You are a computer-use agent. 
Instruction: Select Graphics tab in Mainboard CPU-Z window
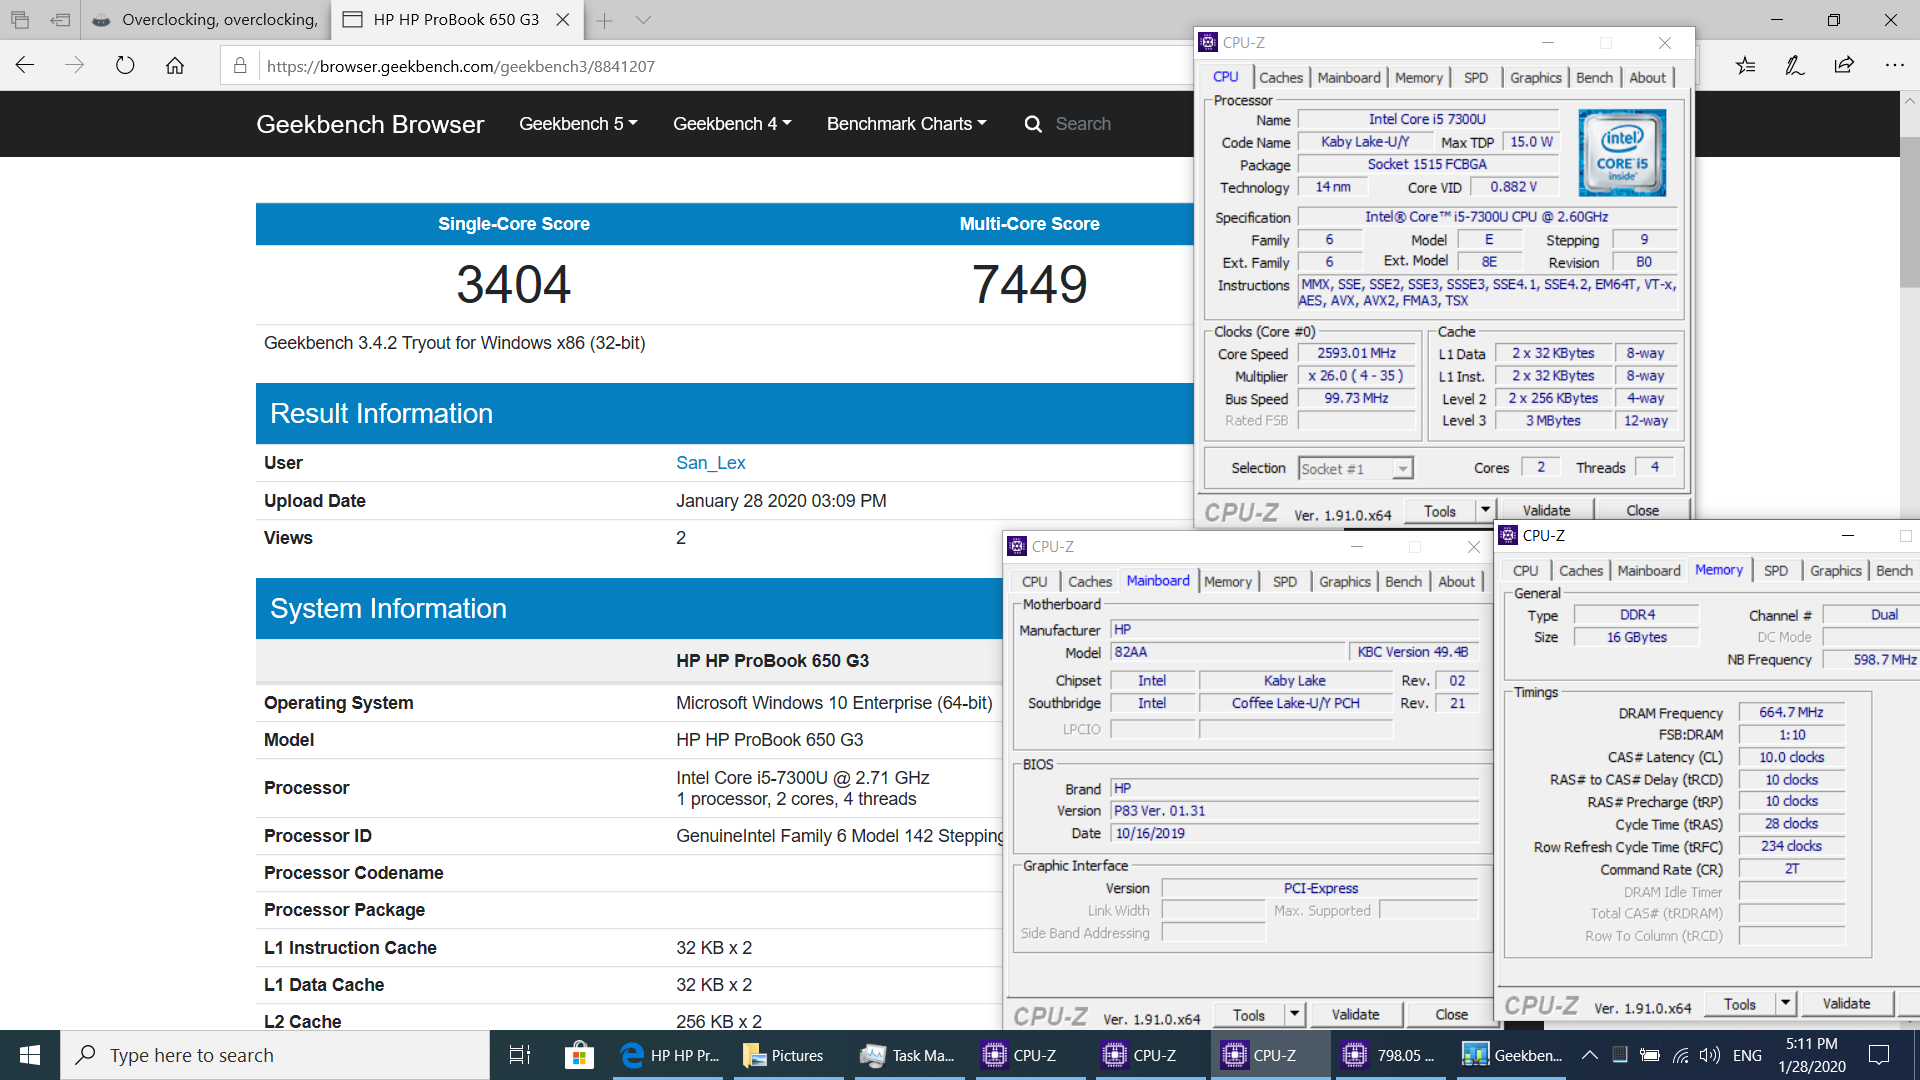[1344, 581]
